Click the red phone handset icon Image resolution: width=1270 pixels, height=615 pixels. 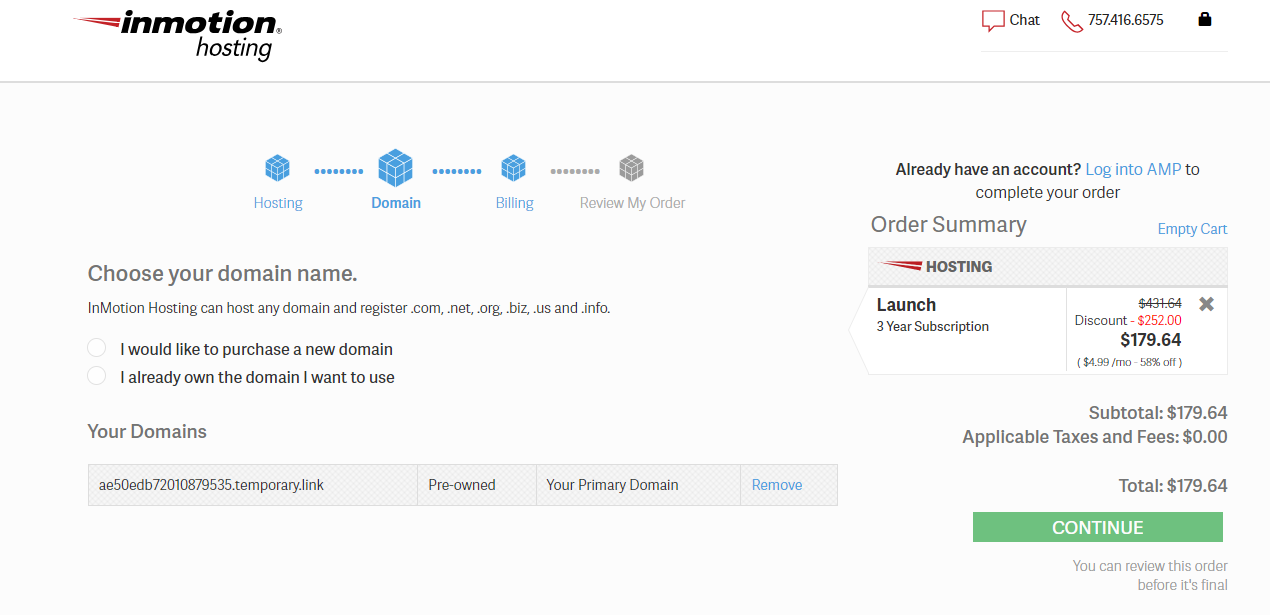[x=1072, y=21]
